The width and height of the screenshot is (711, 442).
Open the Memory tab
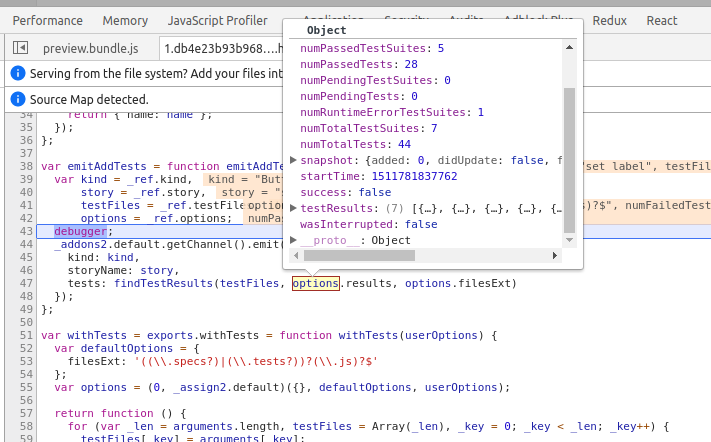pyautogui.click(x=125, y=21)
